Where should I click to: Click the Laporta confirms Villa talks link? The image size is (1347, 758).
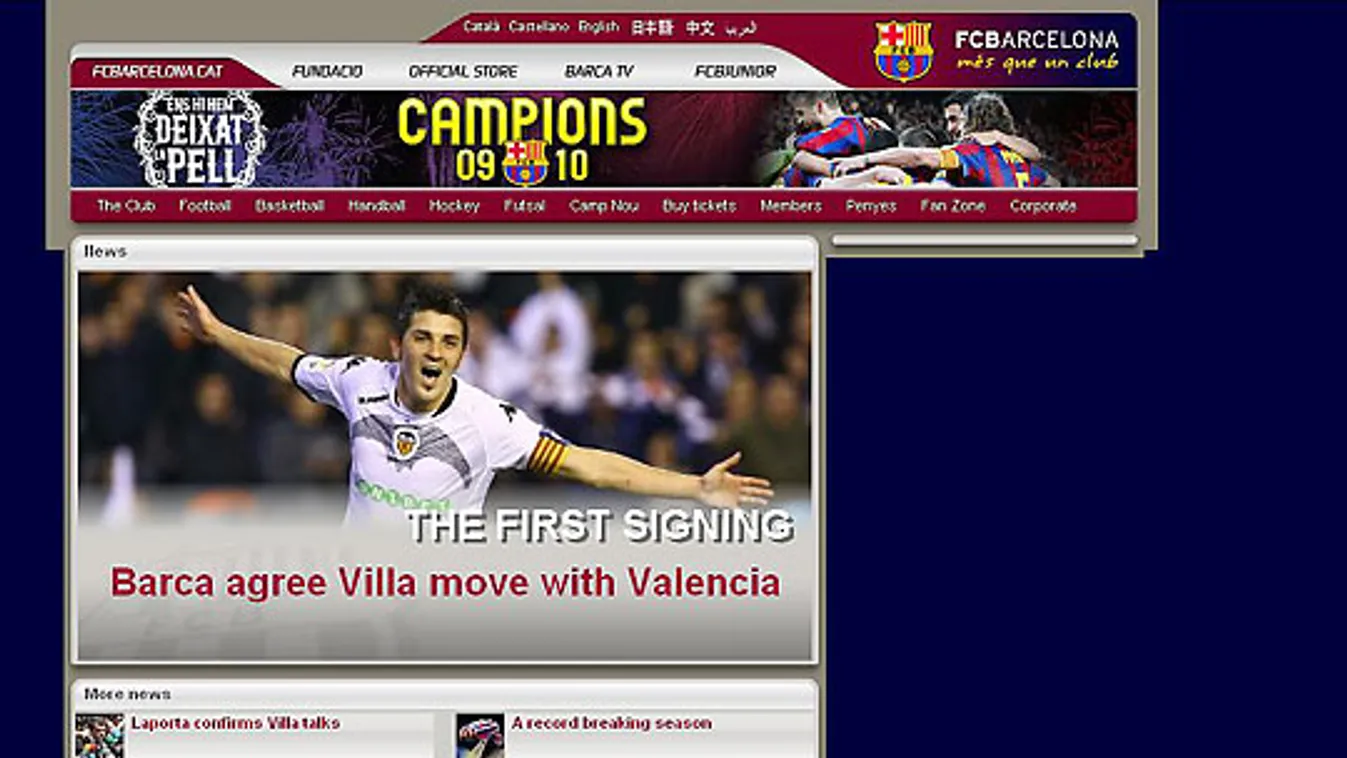235,723
